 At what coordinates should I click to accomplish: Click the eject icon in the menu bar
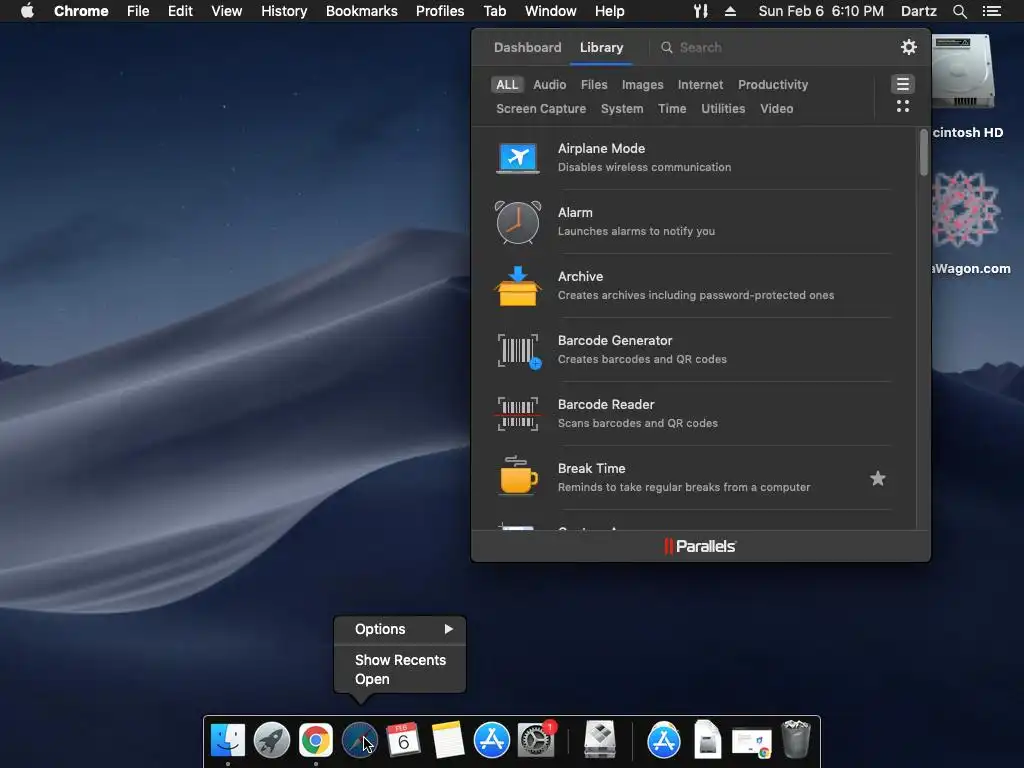[x=731, y=11]
